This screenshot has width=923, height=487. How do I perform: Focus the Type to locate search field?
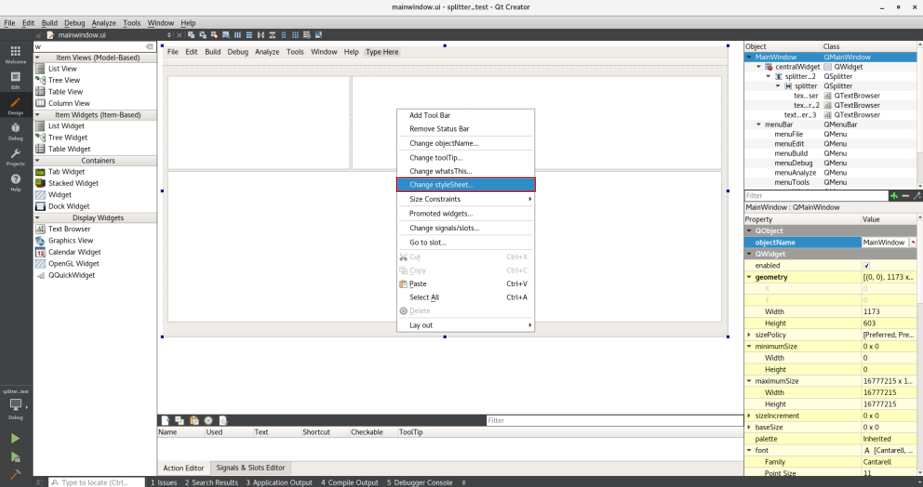click(x=96, y=482)
